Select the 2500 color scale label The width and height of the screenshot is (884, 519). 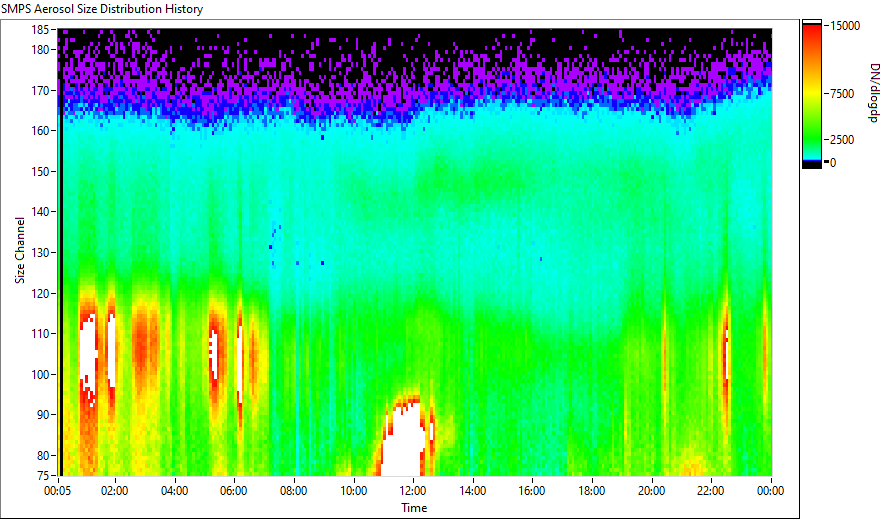842,140
